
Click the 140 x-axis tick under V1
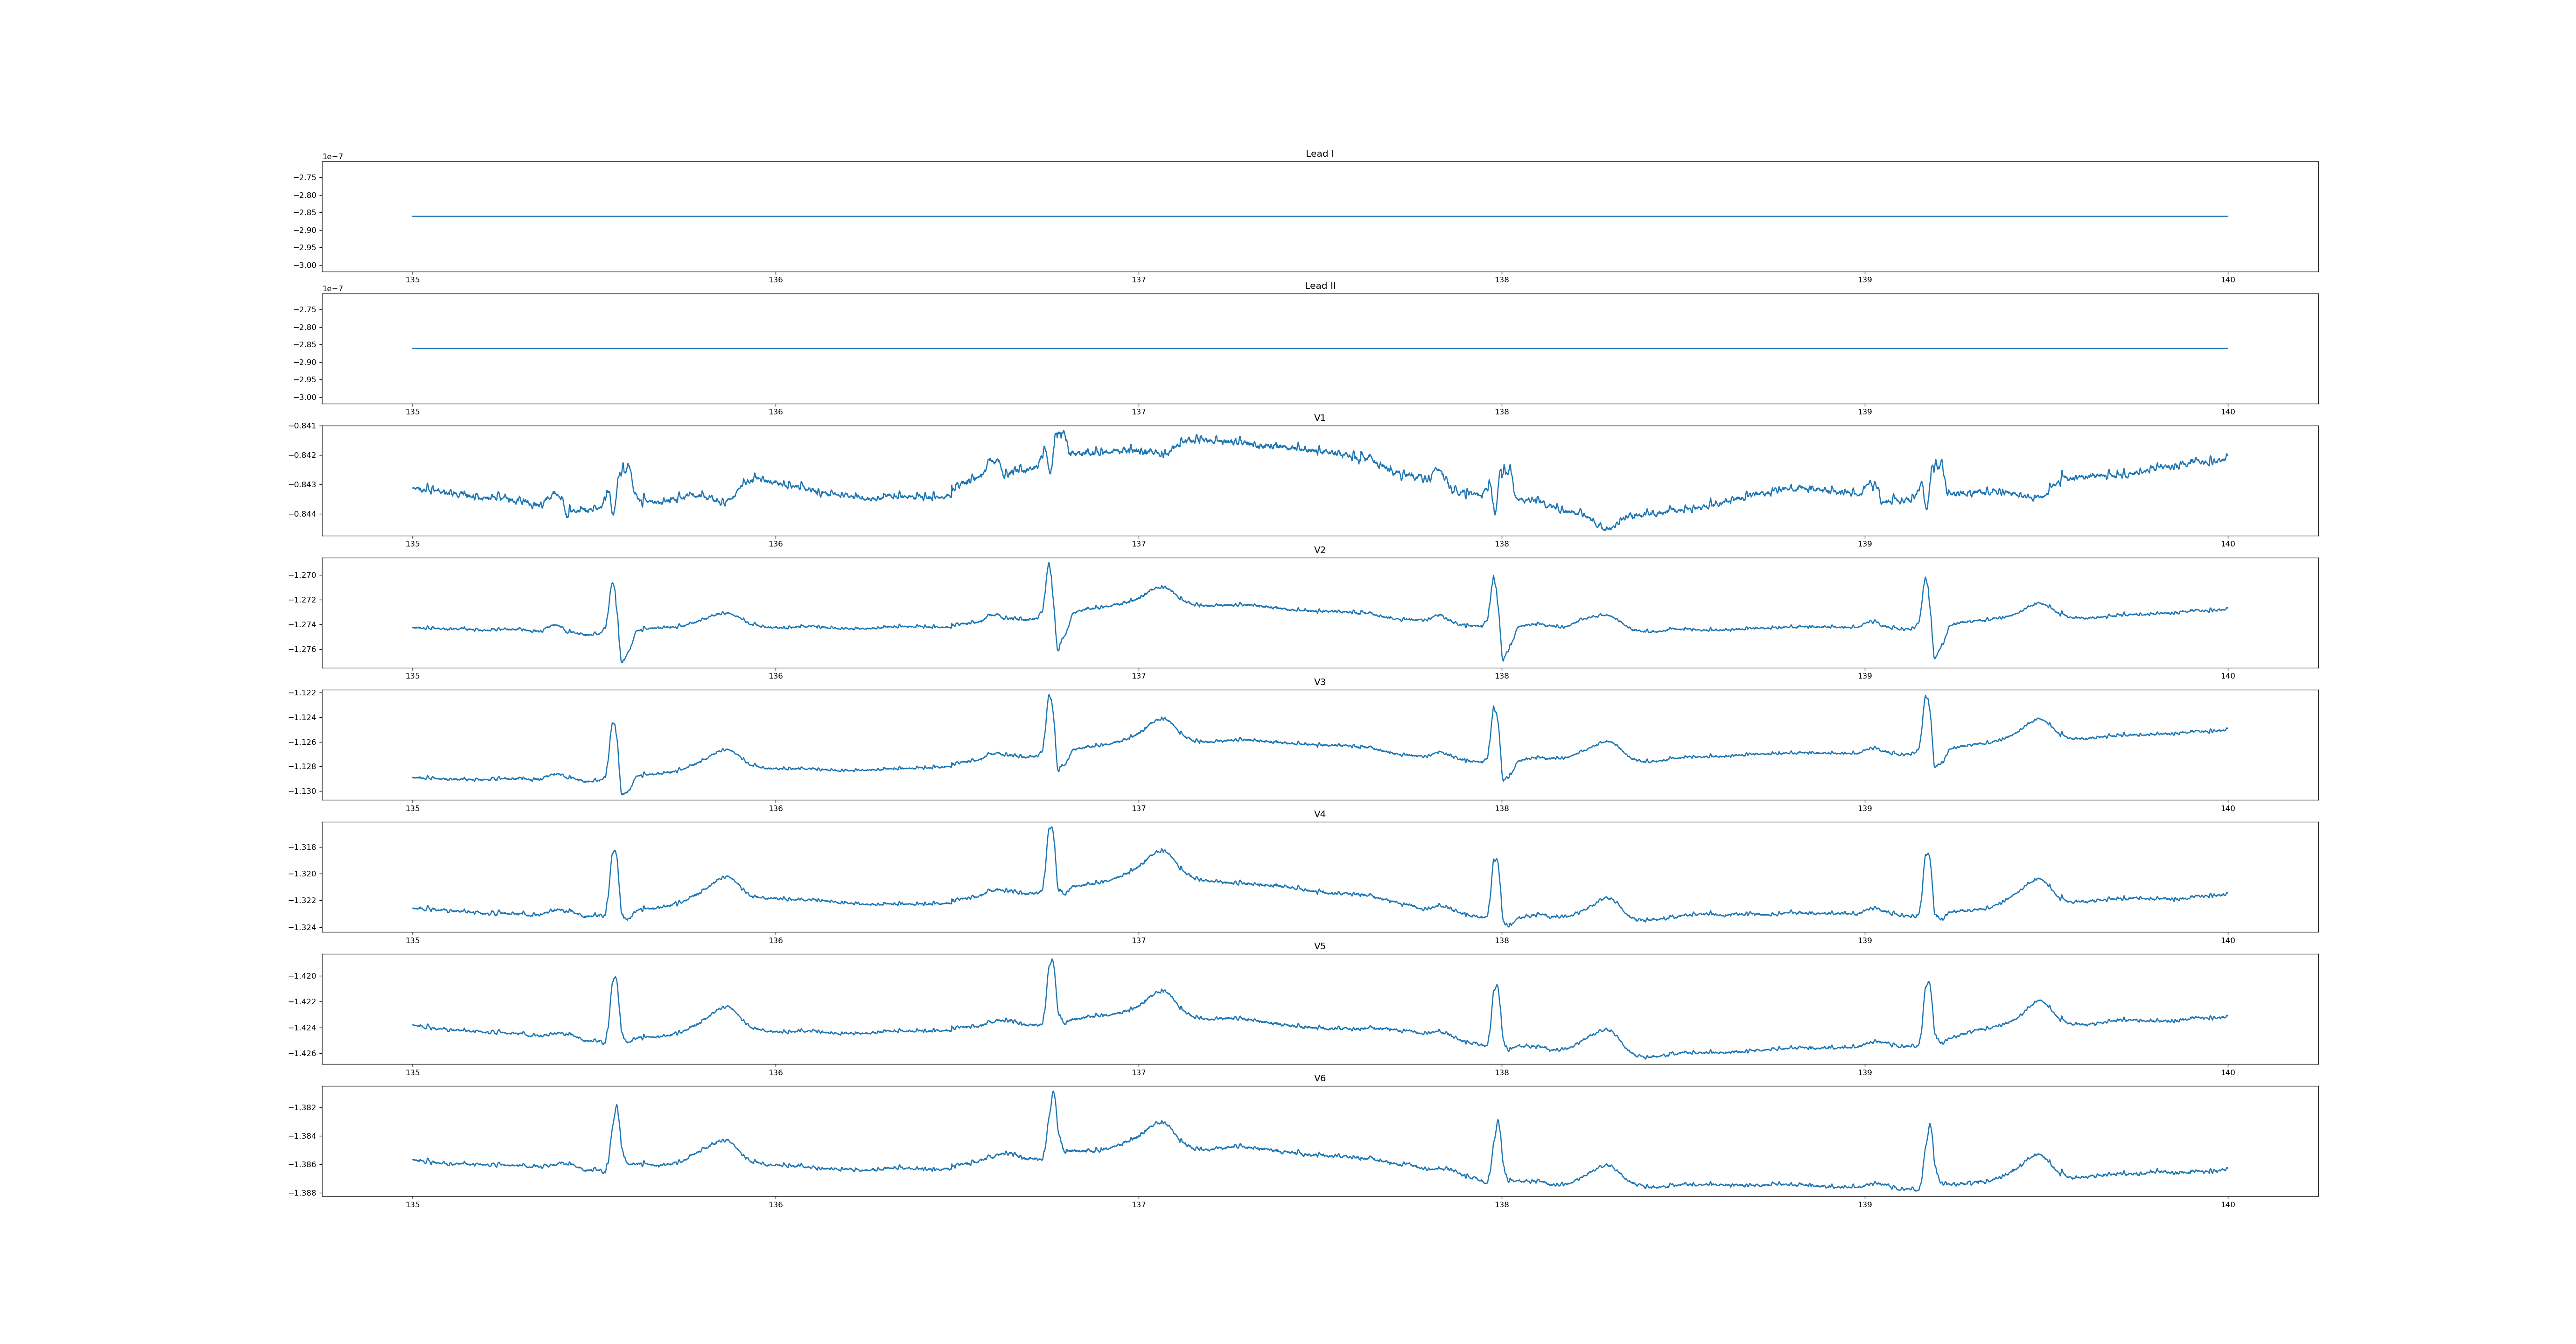tap(2227, 544)
